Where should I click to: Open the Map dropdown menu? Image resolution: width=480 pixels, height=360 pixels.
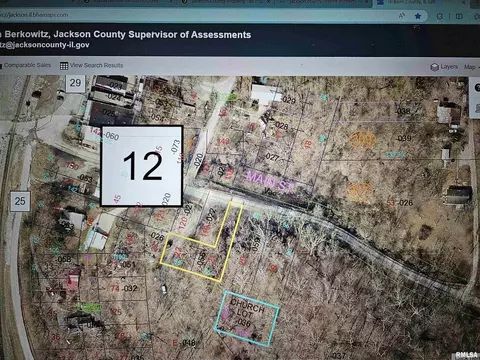pyautogui.click(x=472, y=67)
